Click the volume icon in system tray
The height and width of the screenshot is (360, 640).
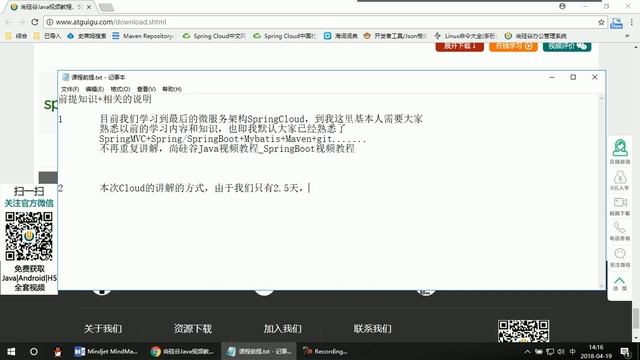(561, 351)
